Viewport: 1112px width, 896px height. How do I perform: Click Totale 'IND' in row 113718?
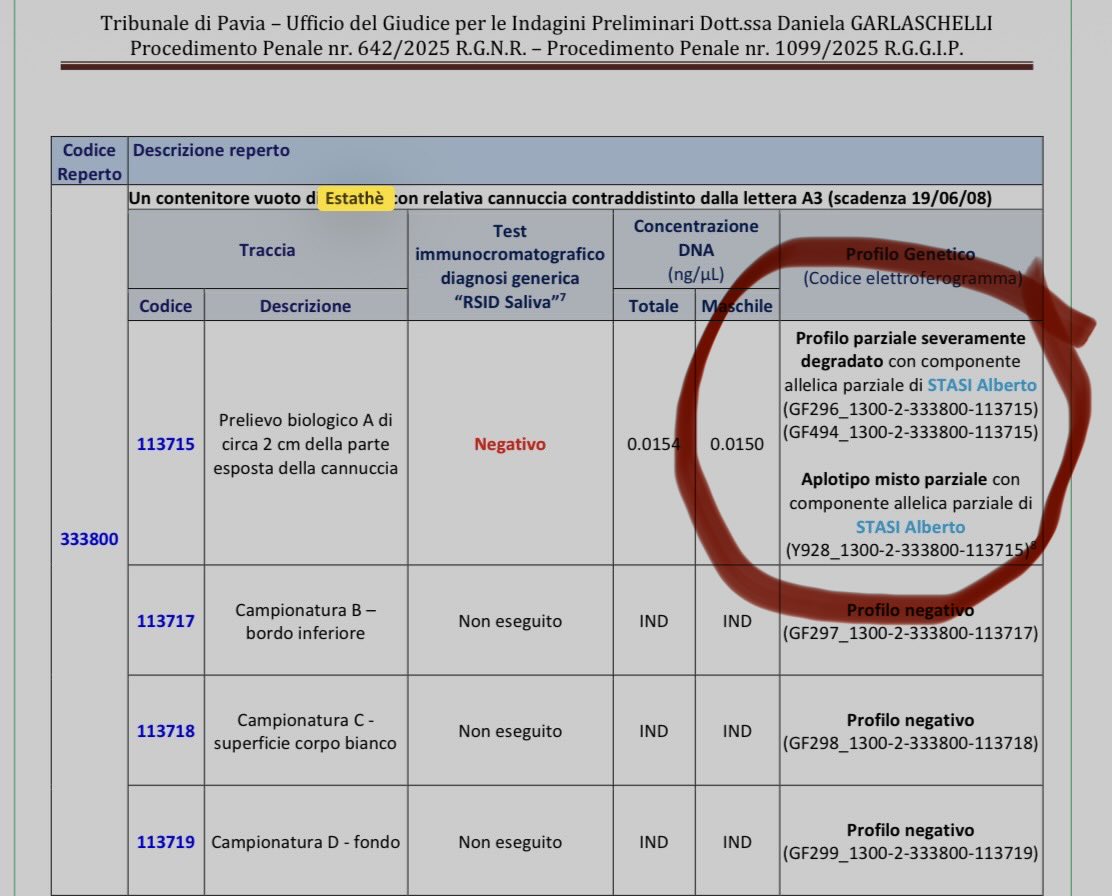pos(653,731)
